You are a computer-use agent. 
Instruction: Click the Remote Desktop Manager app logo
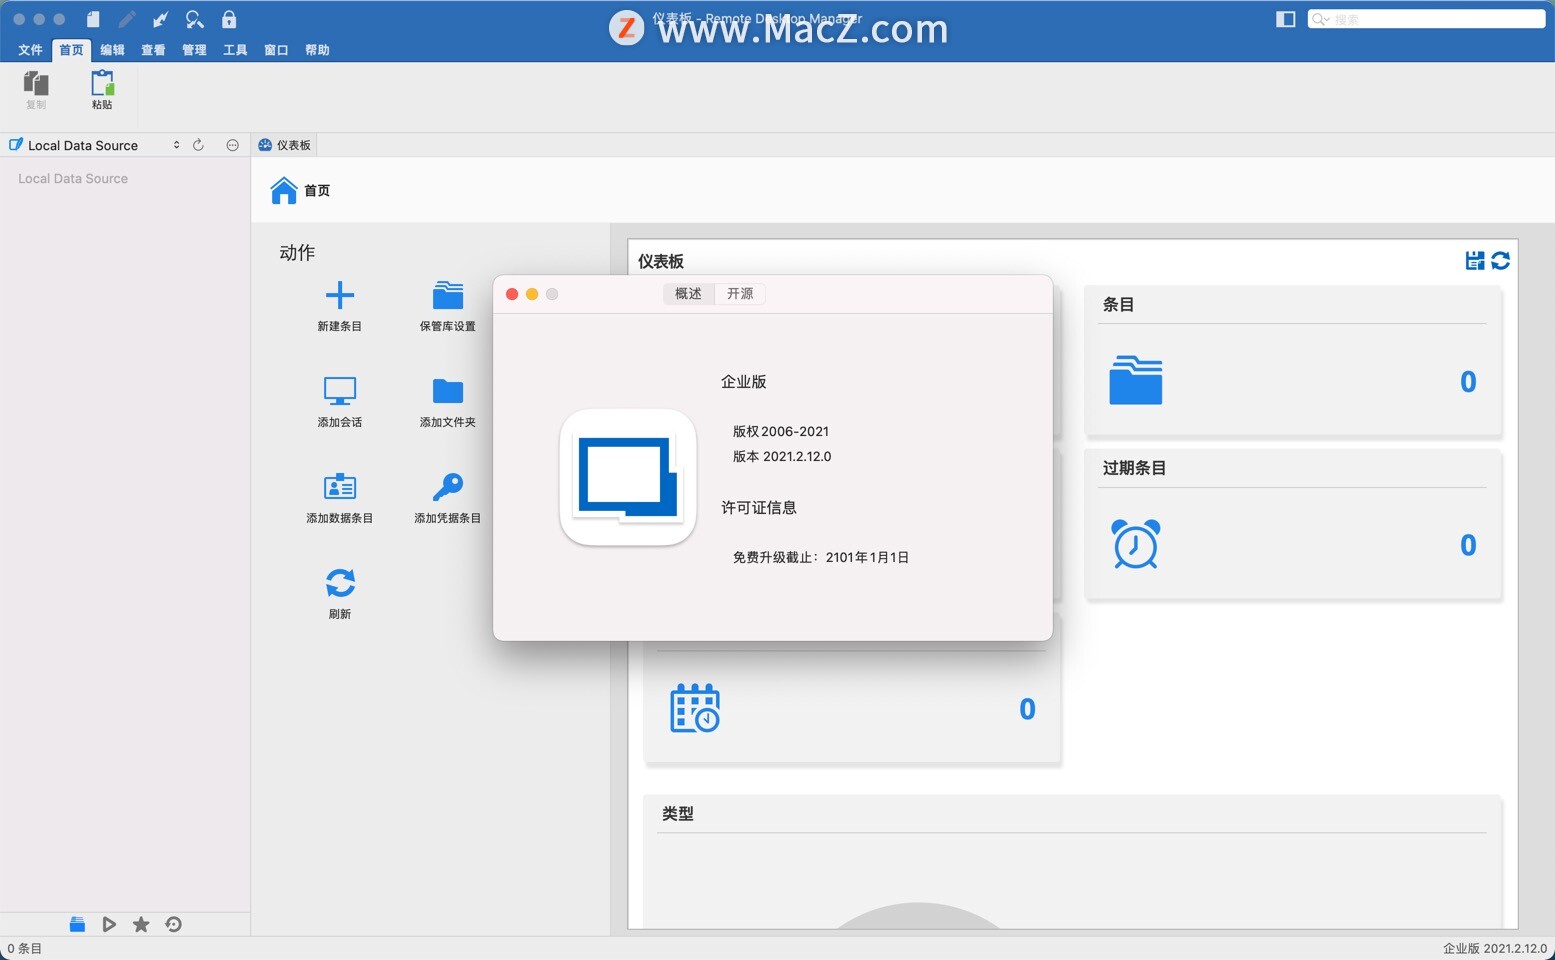click(x=628, y=477)
